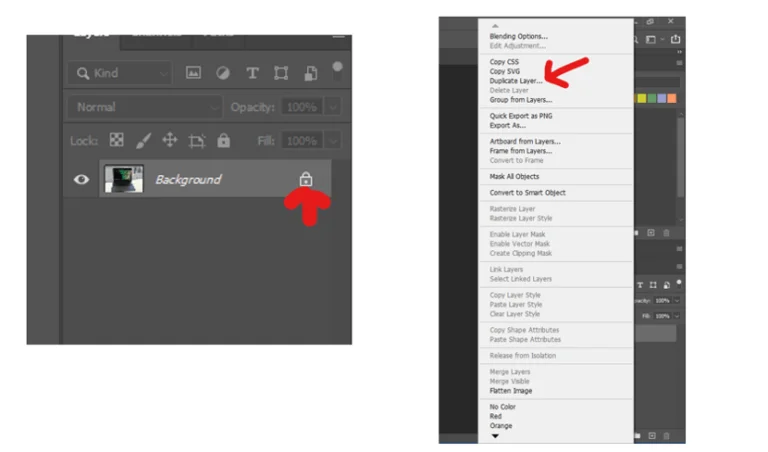
Task: Choose Flatten Image menu entry
Action: (x=511, y=391)
